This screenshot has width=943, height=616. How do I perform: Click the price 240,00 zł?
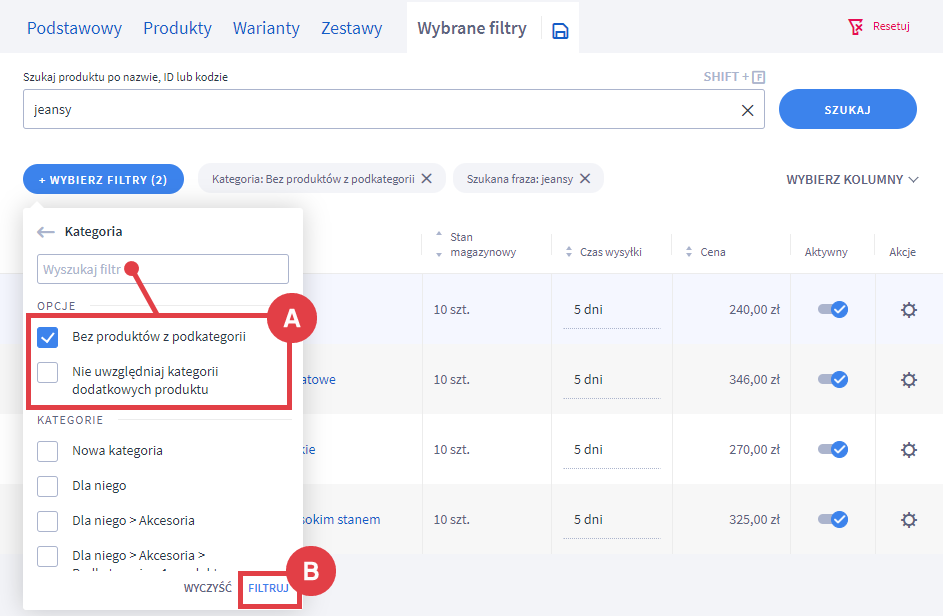pyautogui.click(x=755, y=310)
